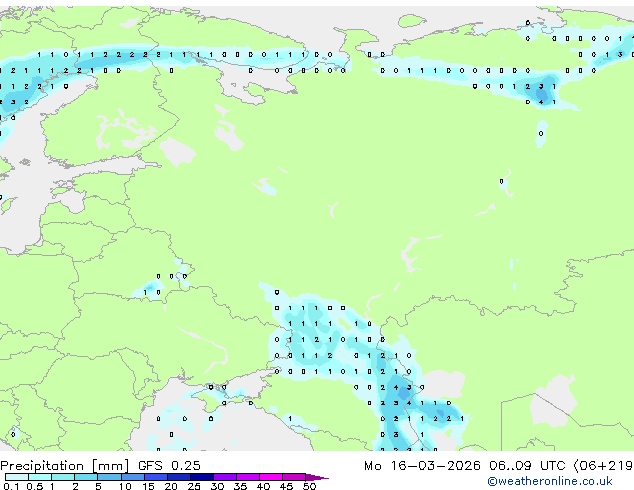Click the 'GFS 0.25' model label
The width and height of the screenshot is (634, 490).
169,465
